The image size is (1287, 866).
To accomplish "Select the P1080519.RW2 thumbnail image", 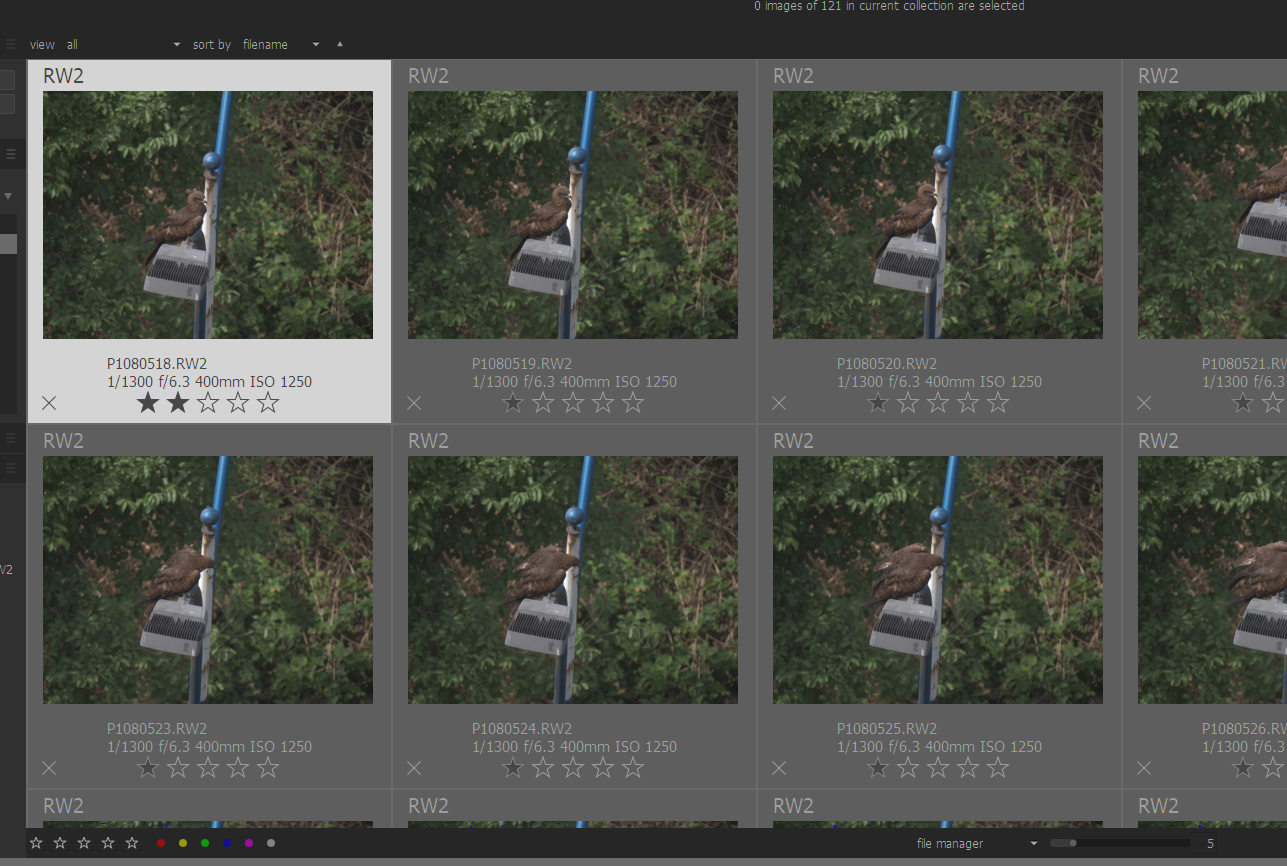I will (573, 215).
